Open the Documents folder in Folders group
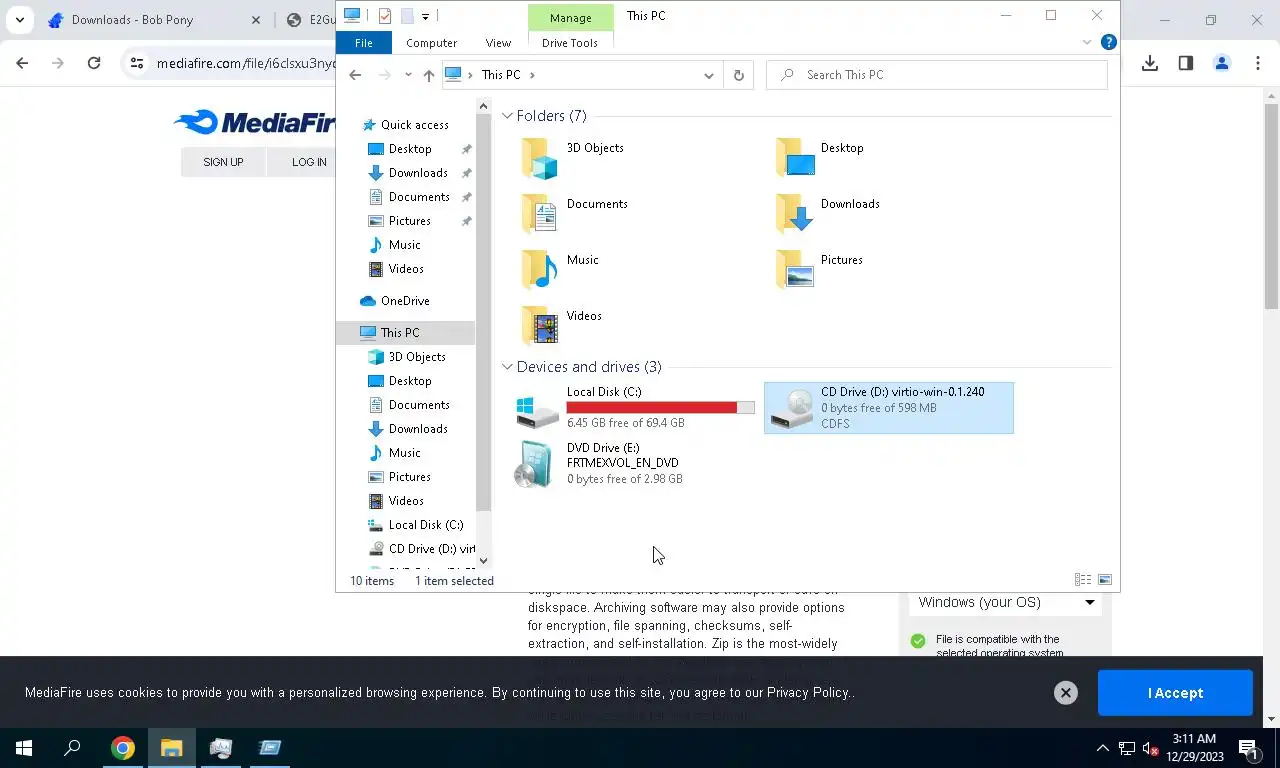Viewport: 1280px width, 768px height. point(540,213)
